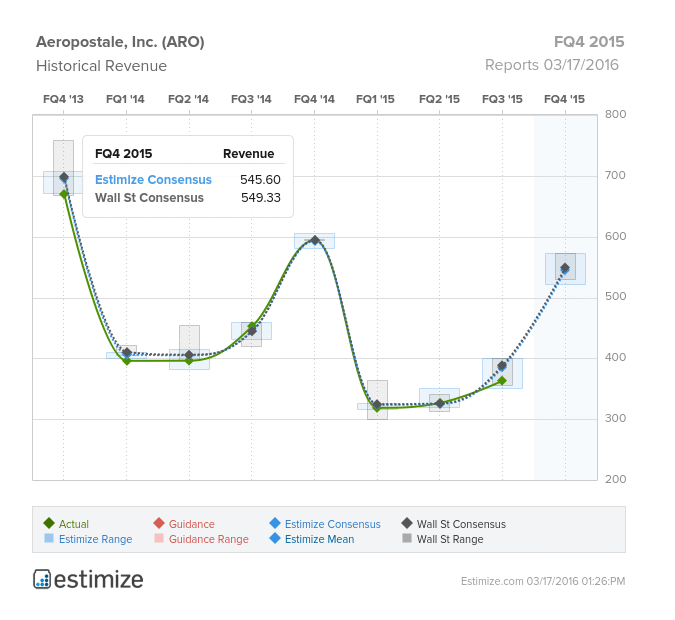Click the Estimize Range blue square swatch

49,538
